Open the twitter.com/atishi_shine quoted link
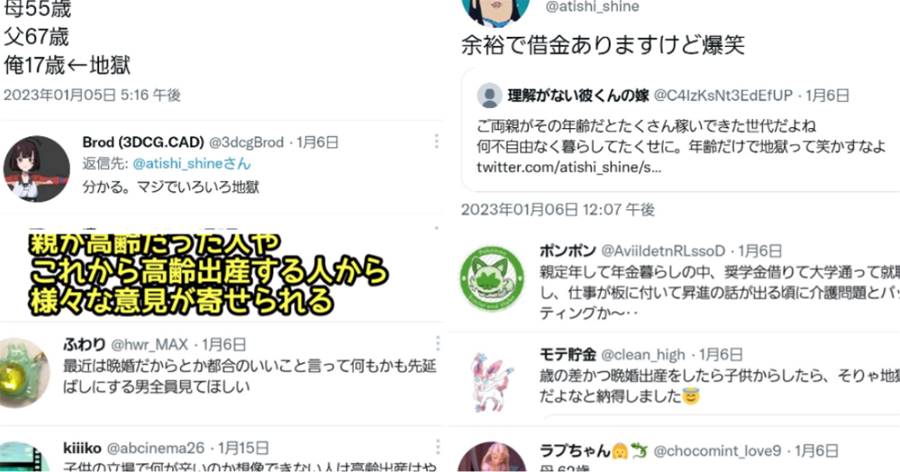 (x=569, y=168)
